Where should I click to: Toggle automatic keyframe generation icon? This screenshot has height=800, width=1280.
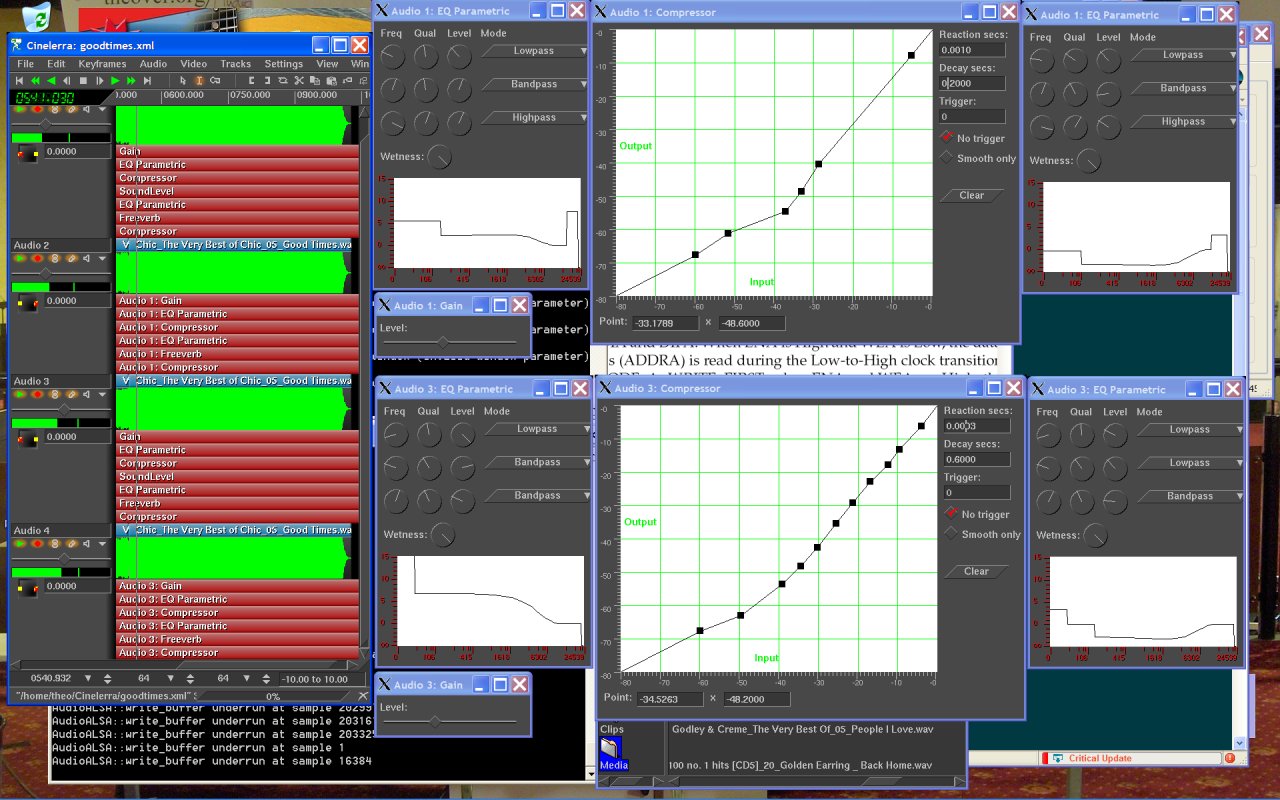(215, 80)
